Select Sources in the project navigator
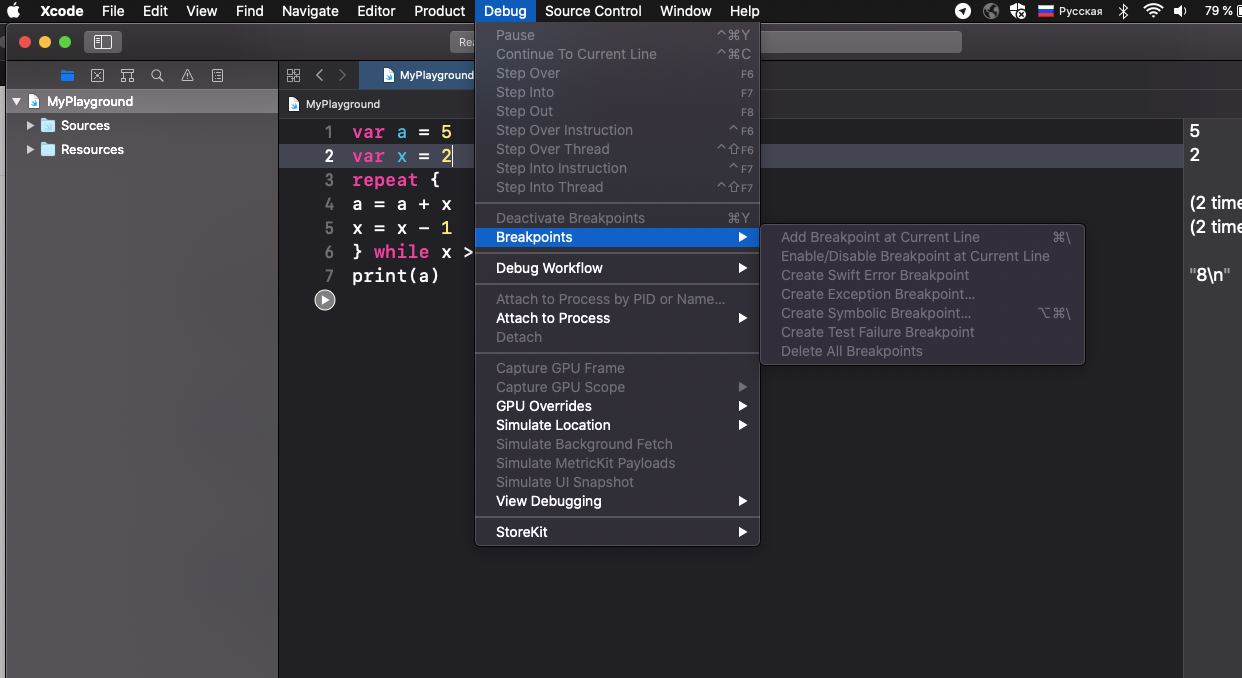The width and height of the screenshot is (1242, 678). pos(85,125)
